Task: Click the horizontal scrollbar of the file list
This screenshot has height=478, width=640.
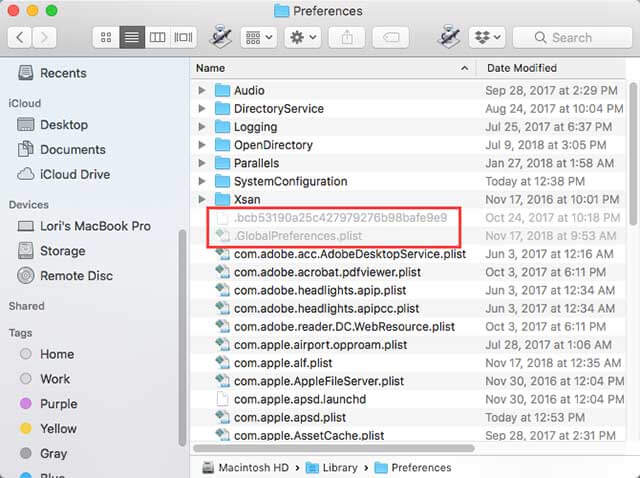Action: pyautogui.click(x=333, y=448)
